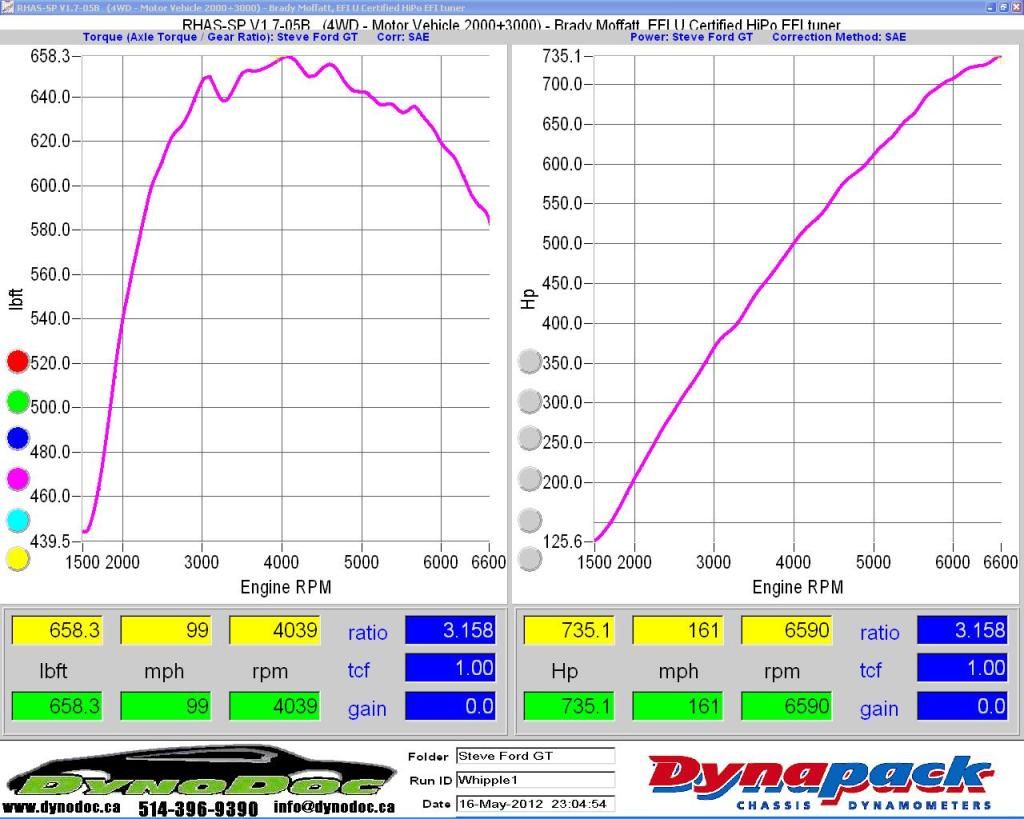Click the gray circle beside 125.6 Hp
This screenshot has width=1024, height=819.
530,558
